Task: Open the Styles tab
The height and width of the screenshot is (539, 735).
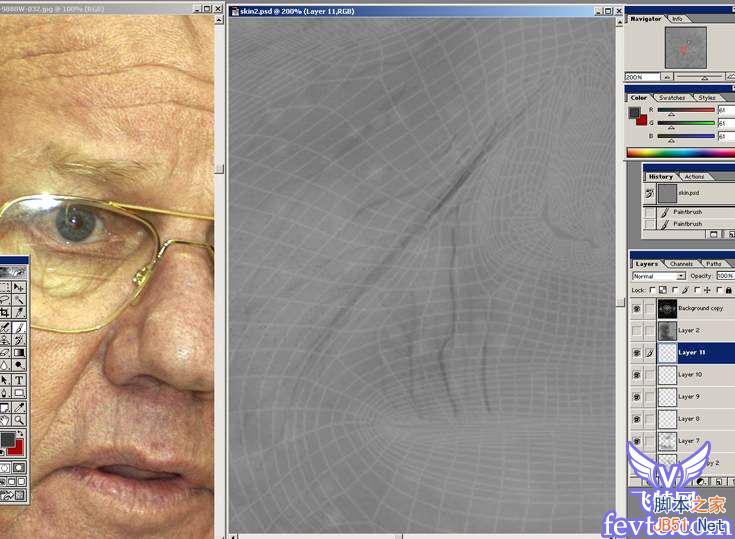Action: pos(706,97)
